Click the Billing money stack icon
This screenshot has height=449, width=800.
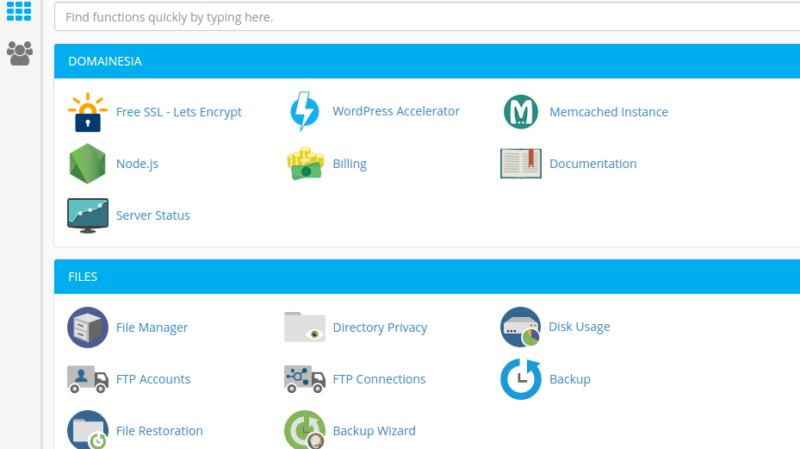click(305, 163)
